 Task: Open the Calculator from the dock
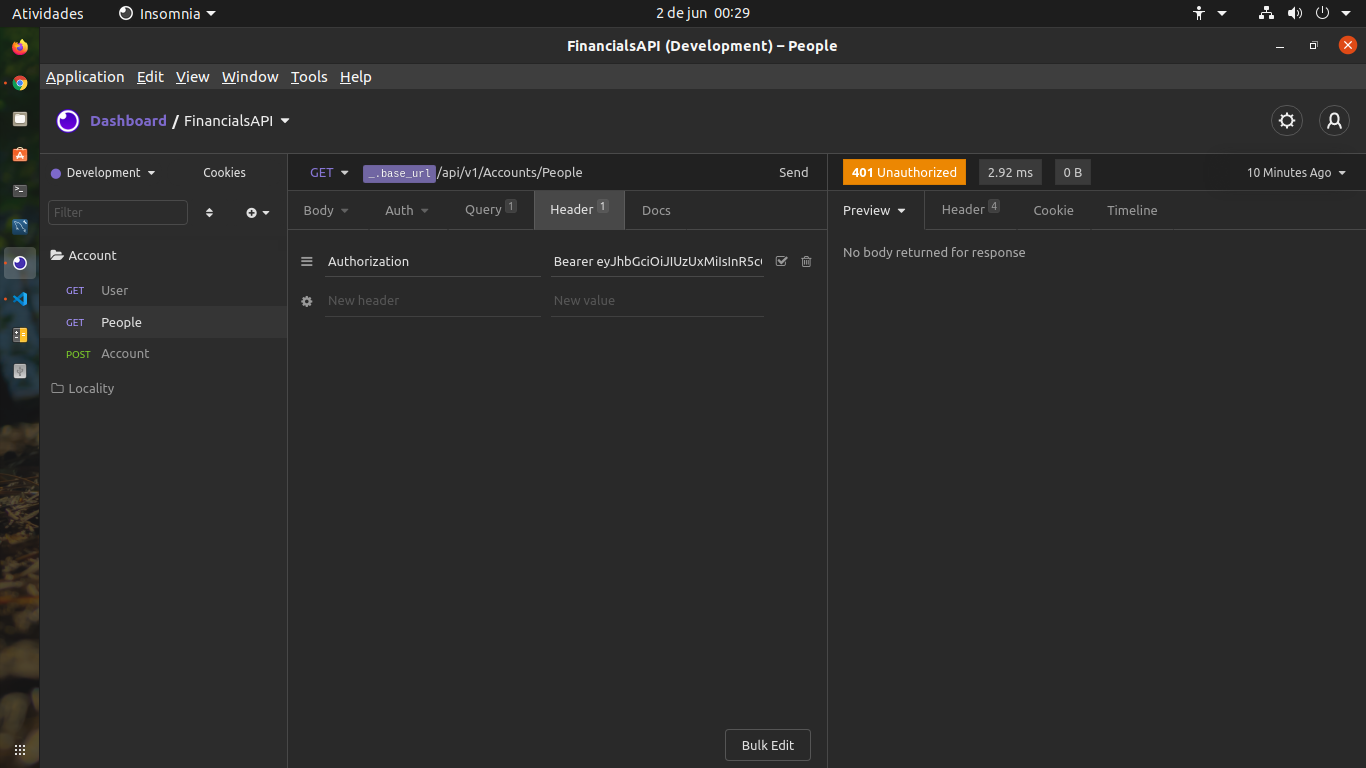coord(20,335)
